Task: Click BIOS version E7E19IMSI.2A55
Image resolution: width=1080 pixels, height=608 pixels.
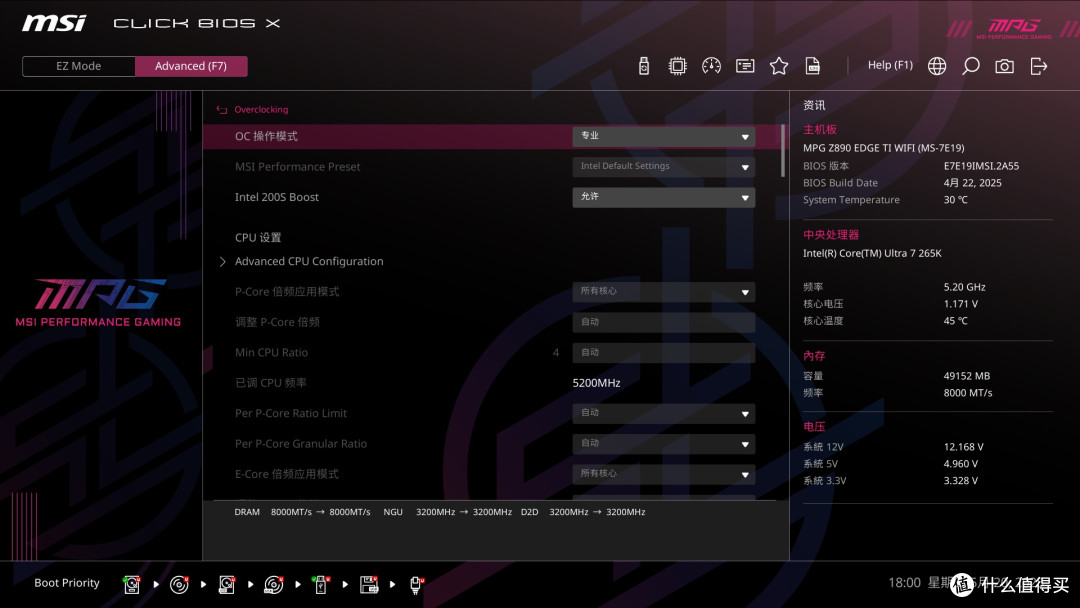Action: [982, 166]
